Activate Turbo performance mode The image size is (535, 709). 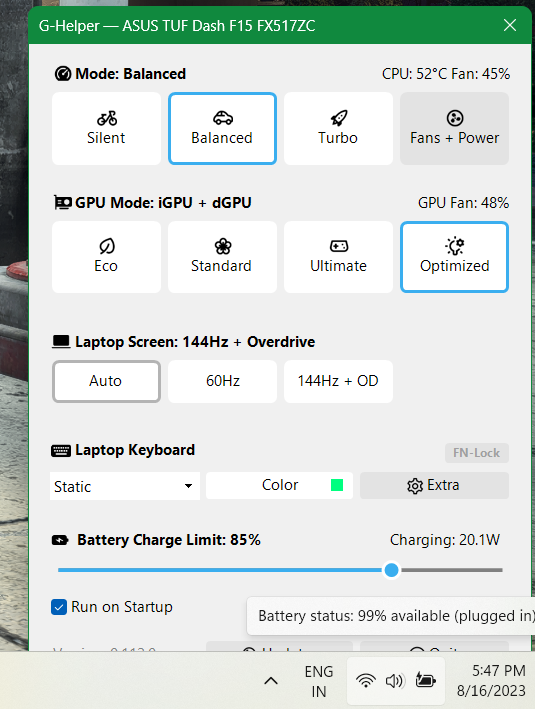[338, 128]
